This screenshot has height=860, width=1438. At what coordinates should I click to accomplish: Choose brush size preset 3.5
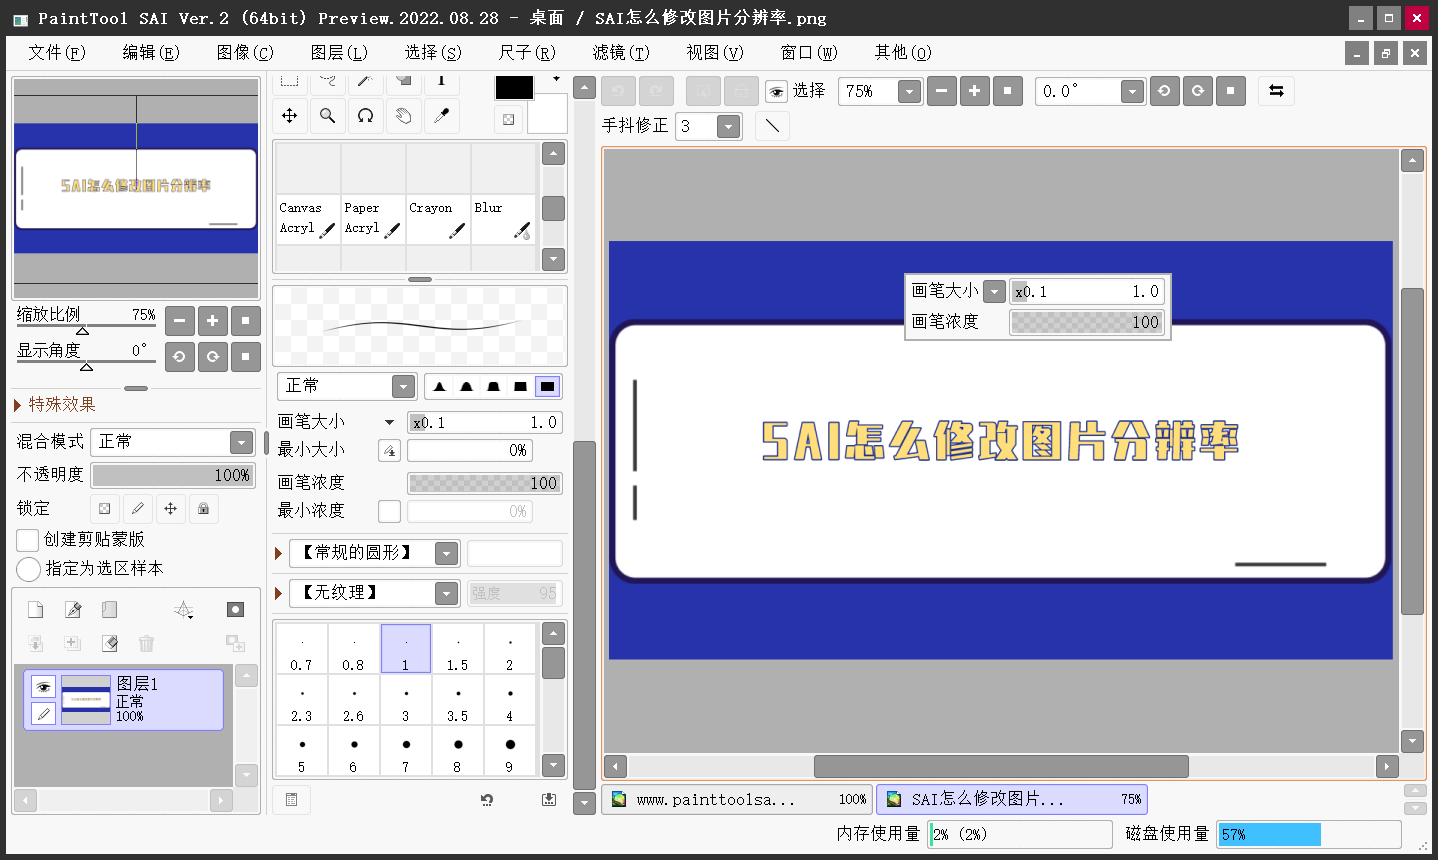(458, 700)
